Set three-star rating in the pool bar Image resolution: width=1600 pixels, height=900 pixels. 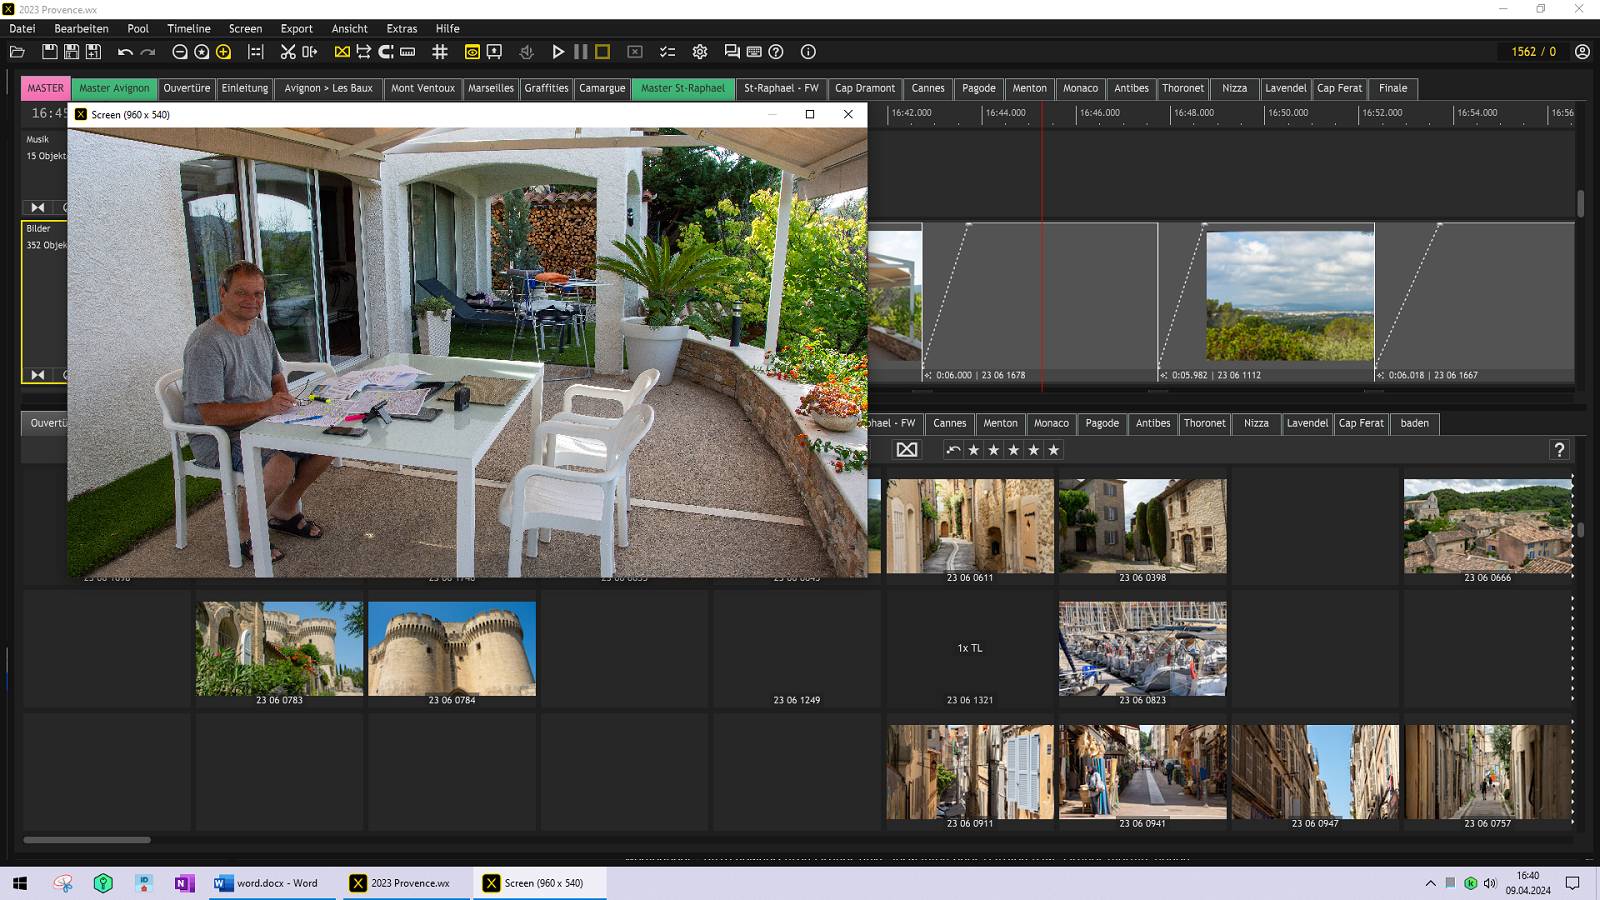coord(1014,450)
